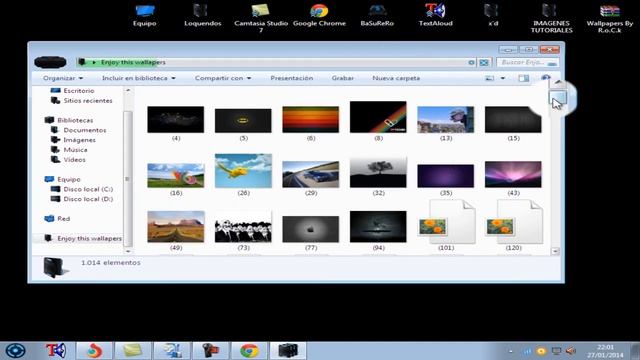Select purple aurora thumbnail (43)
The height and width of the screenshot is (360, 640).
(513, 174)
